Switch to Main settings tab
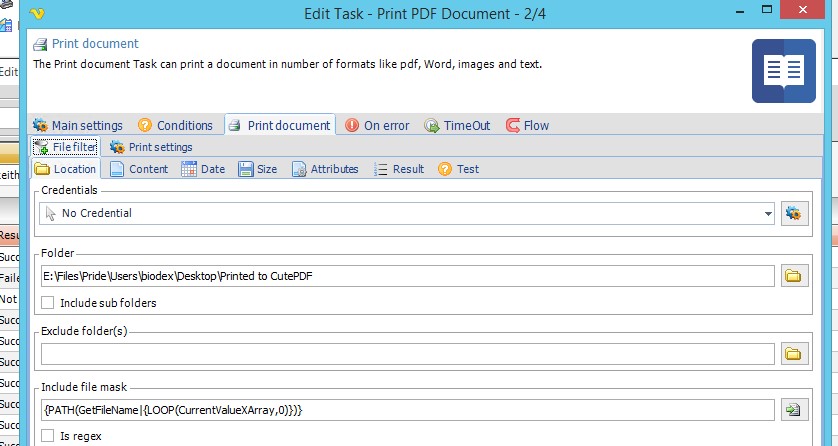Image resolution: width=838 pixels, height=446 pixels. pyautogui.click(x=78, y=125)
